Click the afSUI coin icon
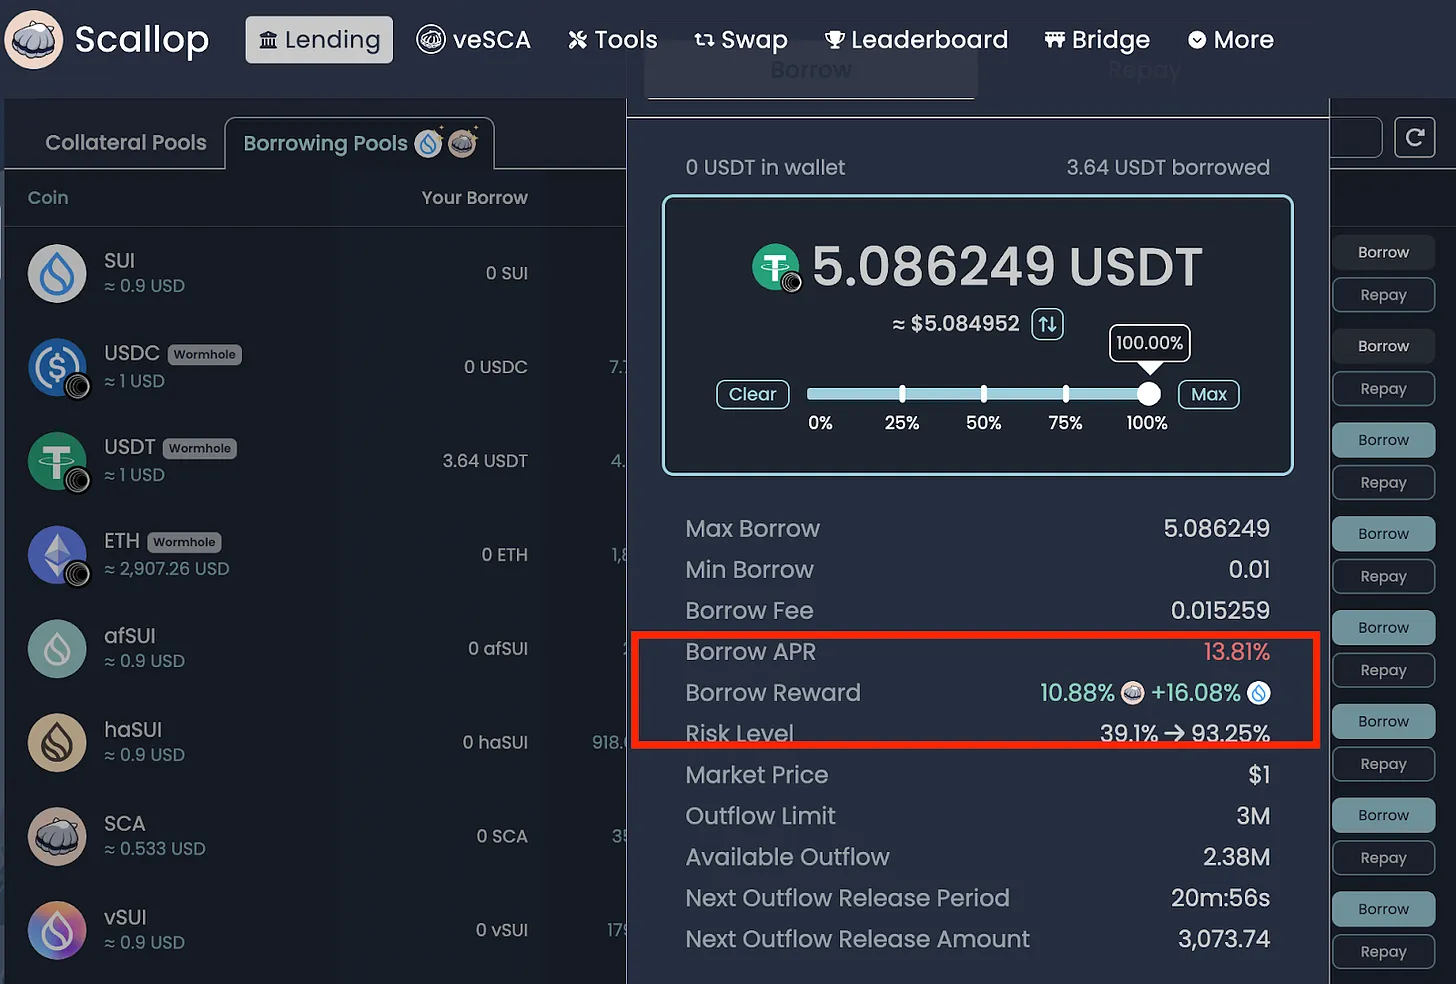This screenshot has width=1456, height=984. click(57, 649)
